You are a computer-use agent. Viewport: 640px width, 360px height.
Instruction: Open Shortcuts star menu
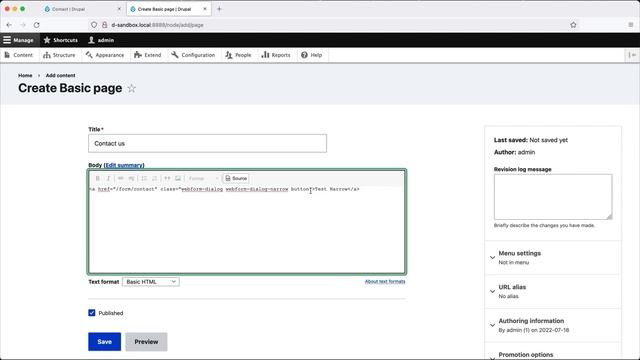(x=60, y=40)
